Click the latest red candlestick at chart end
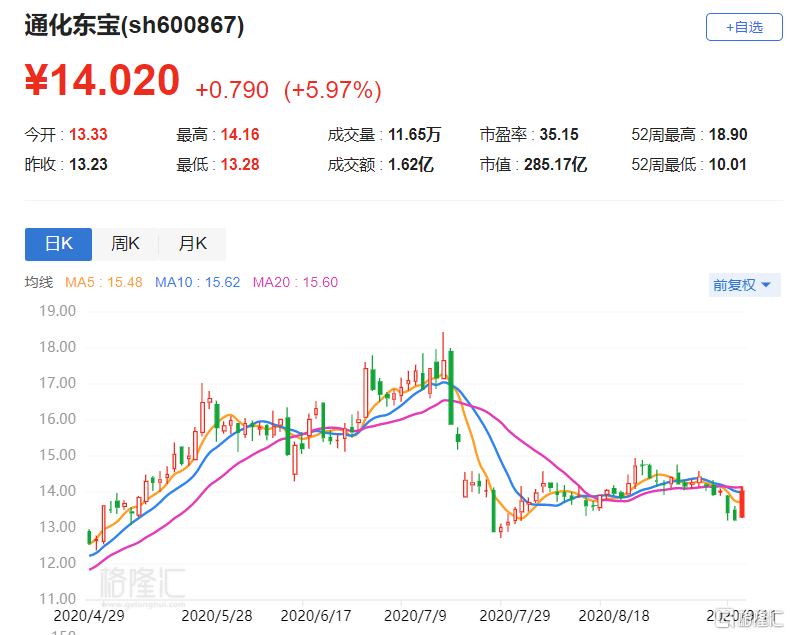The image size is (790, 635). (x=742, y=502)
